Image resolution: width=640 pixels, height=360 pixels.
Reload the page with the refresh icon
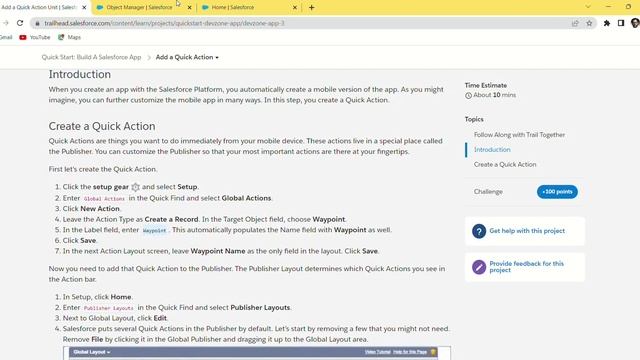tap(20, 23)
